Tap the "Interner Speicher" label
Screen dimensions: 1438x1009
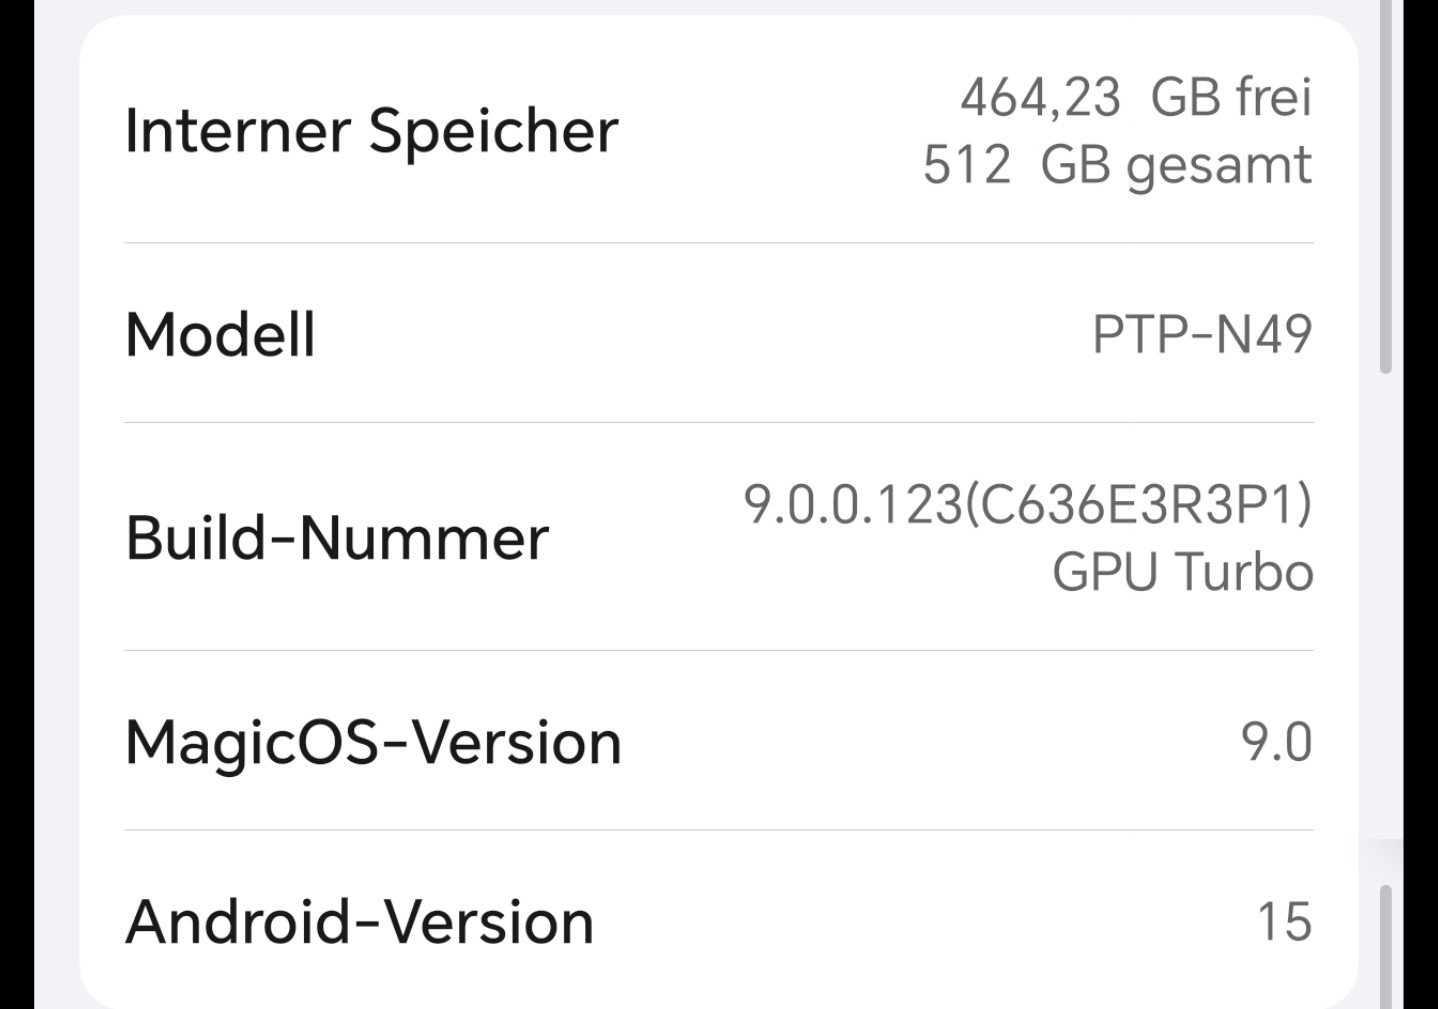coord(371,131)
